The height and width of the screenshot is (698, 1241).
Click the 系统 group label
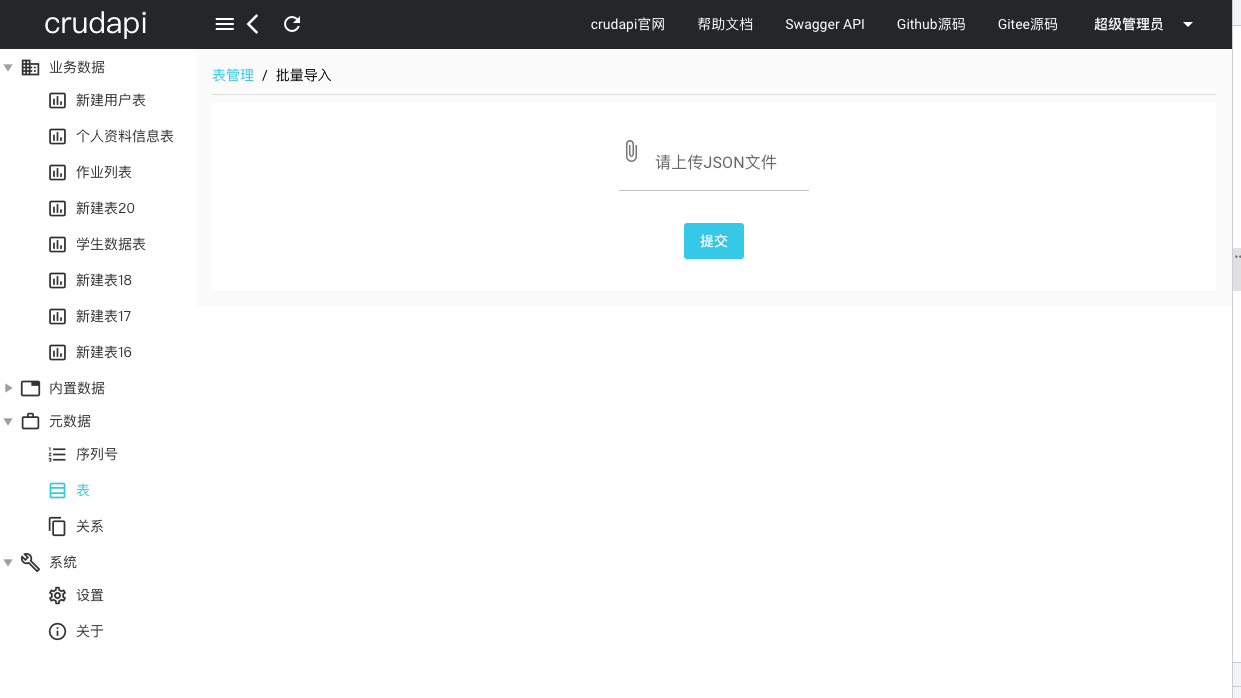point(63,562)
